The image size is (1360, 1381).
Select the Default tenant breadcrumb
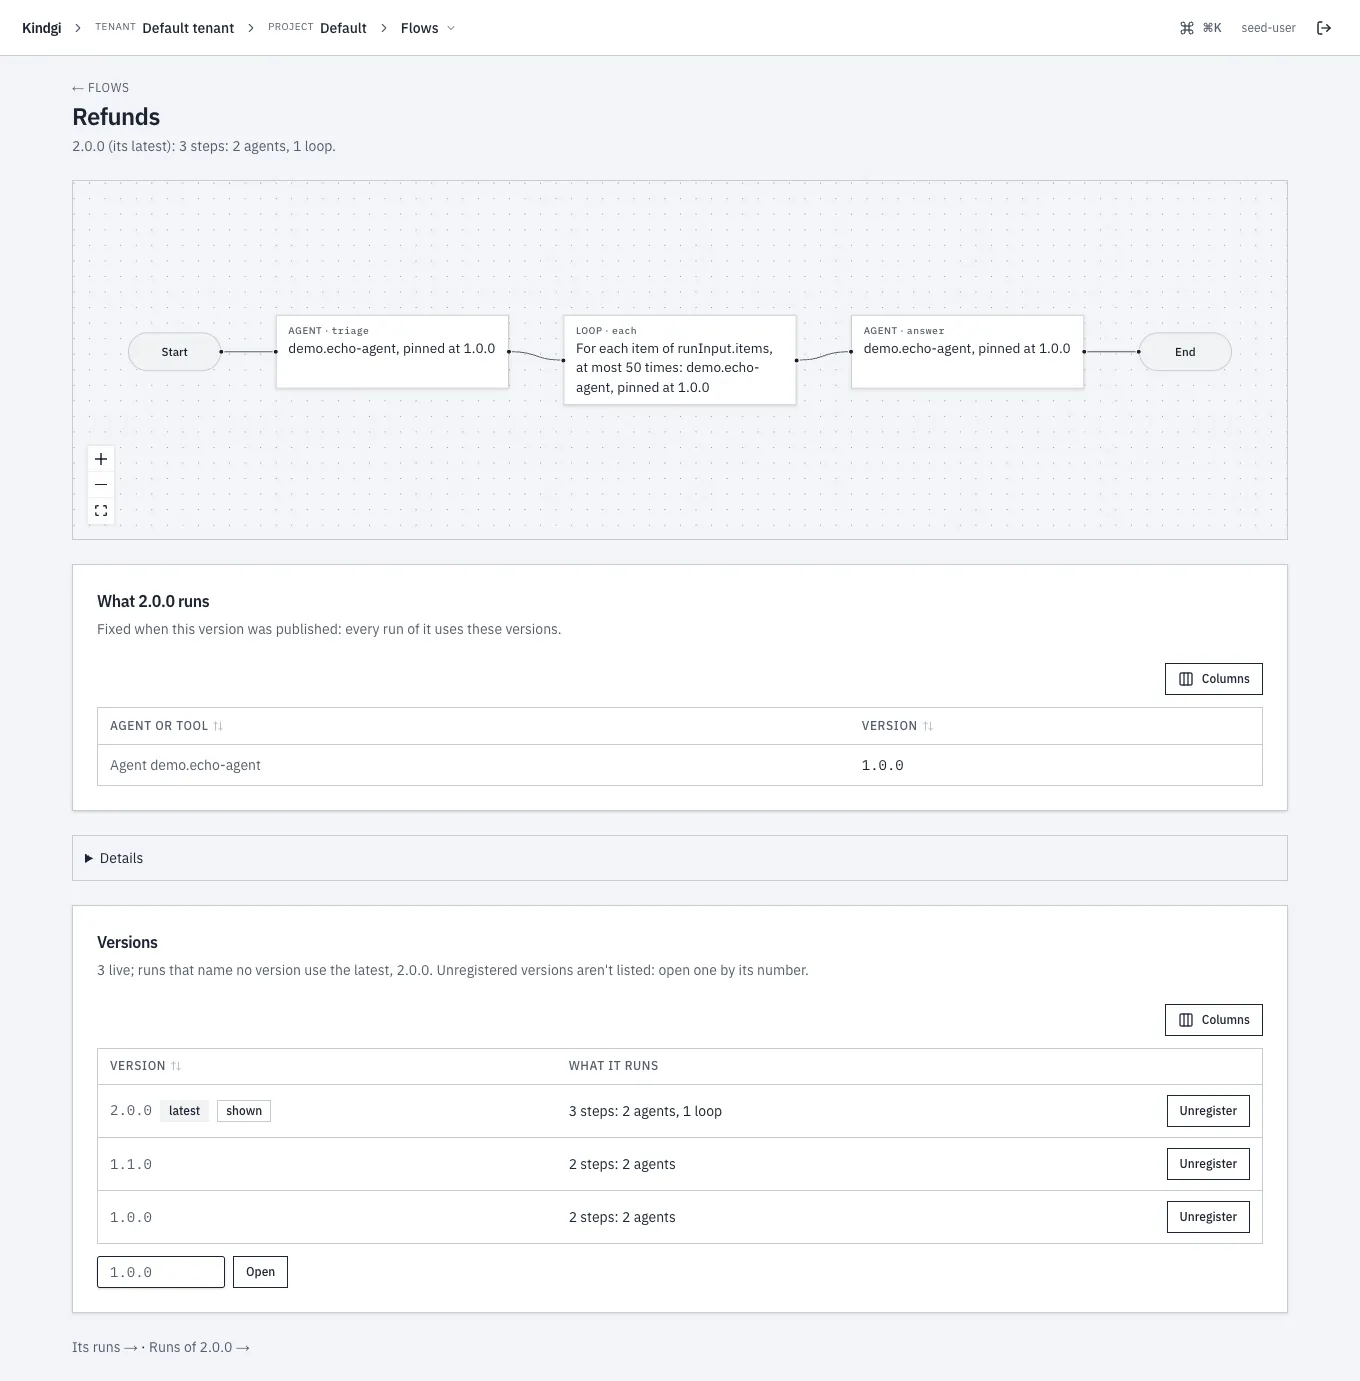(x=188, y=28)
